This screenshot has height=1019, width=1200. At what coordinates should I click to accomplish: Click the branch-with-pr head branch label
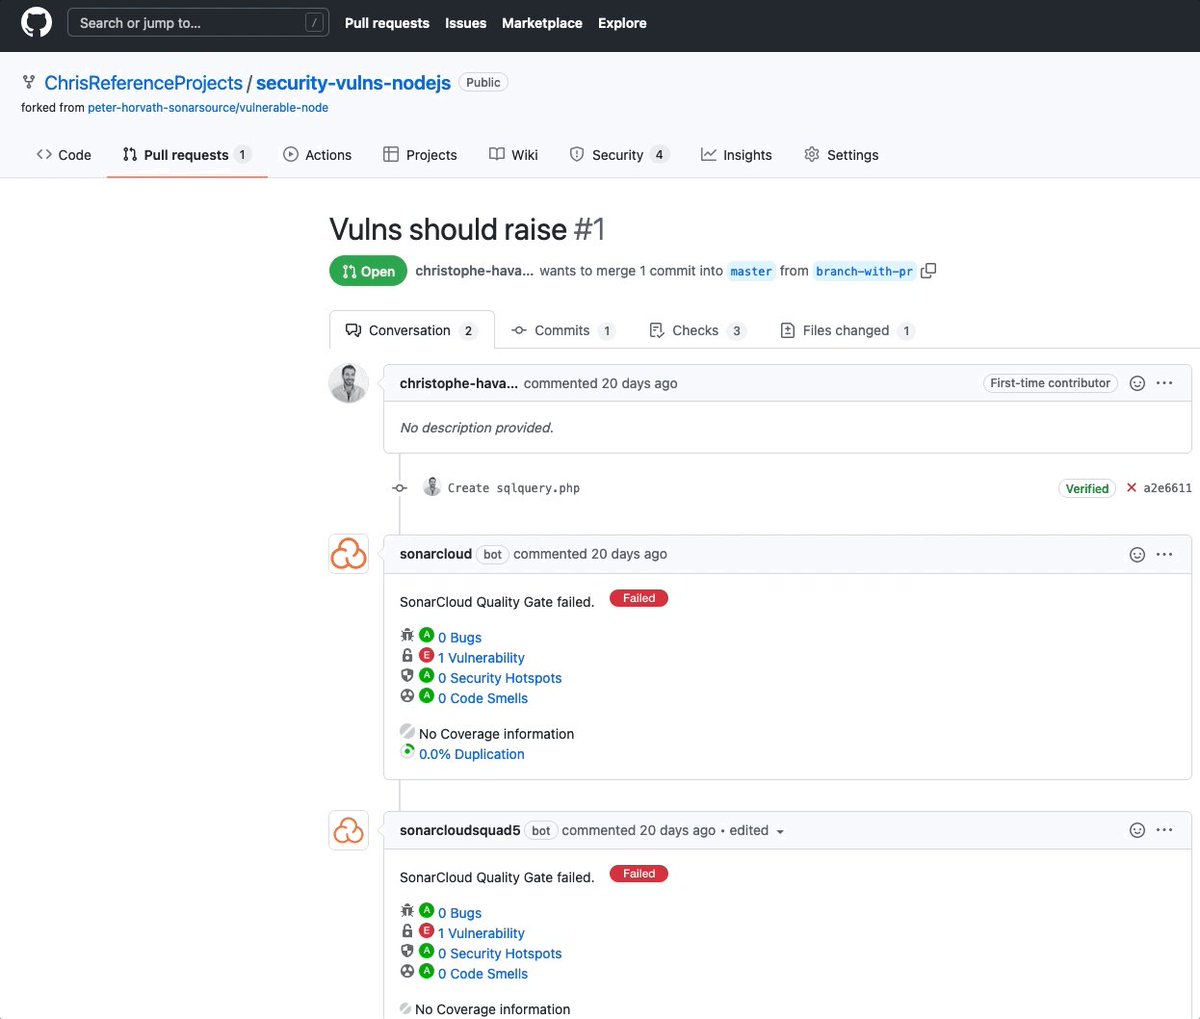864,271
